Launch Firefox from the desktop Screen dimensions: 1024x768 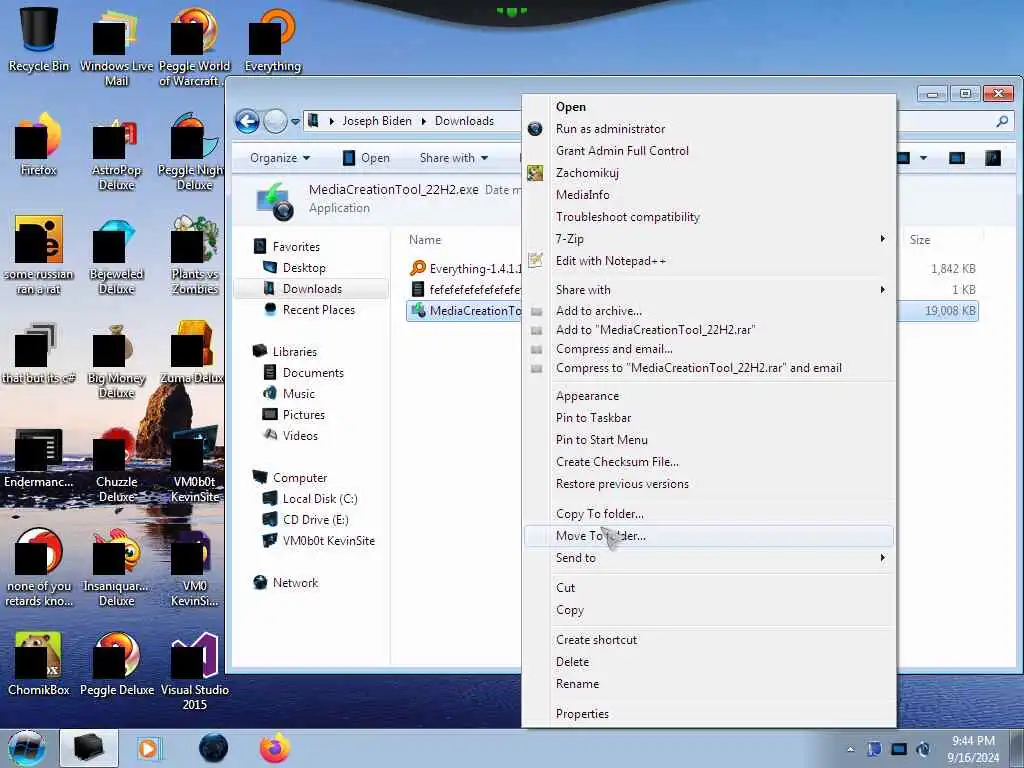coord(39,144)
